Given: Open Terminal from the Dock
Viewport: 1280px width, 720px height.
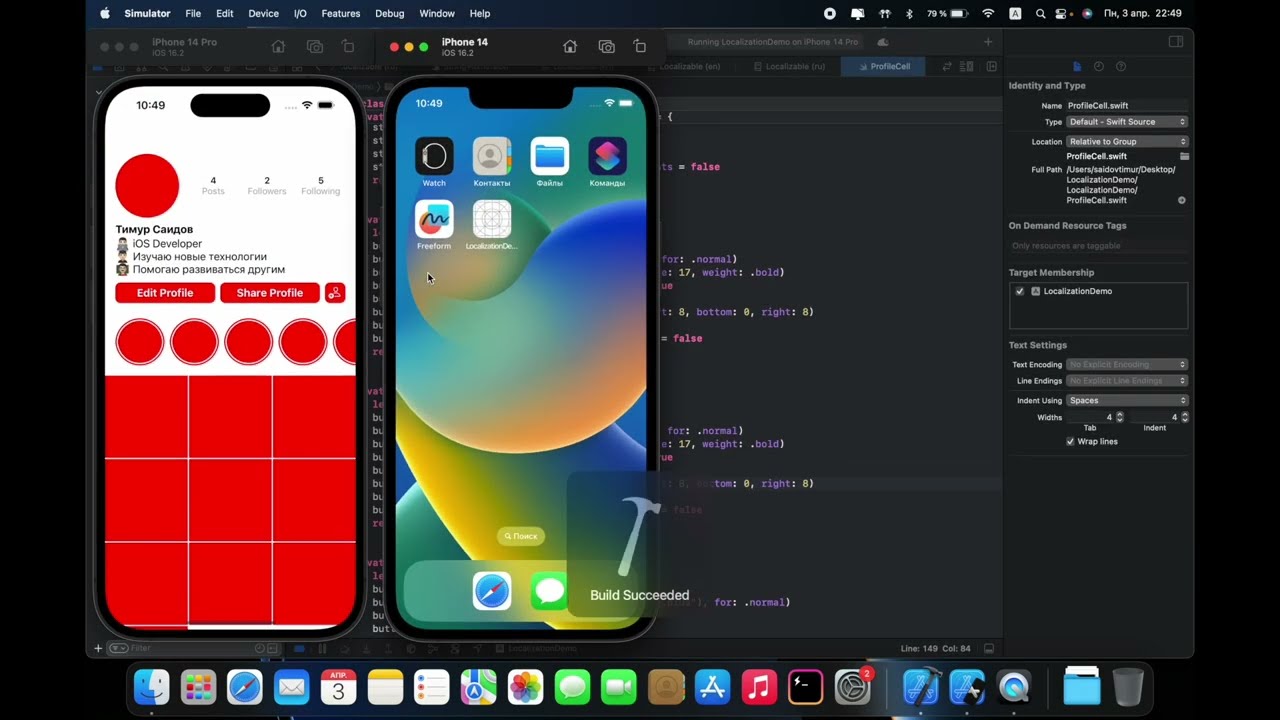Looking at the screenshot, I should pyautogui.click(x=805, y=687).
